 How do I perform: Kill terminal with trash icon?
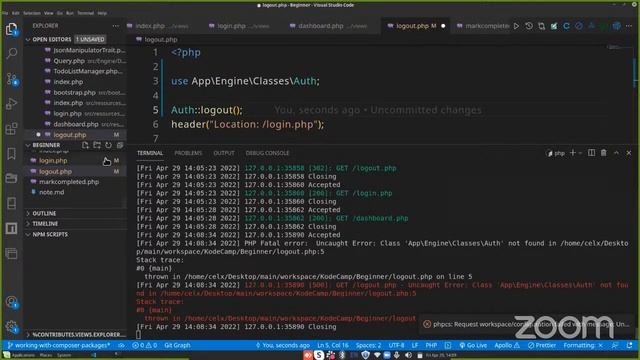pos(604,153)
